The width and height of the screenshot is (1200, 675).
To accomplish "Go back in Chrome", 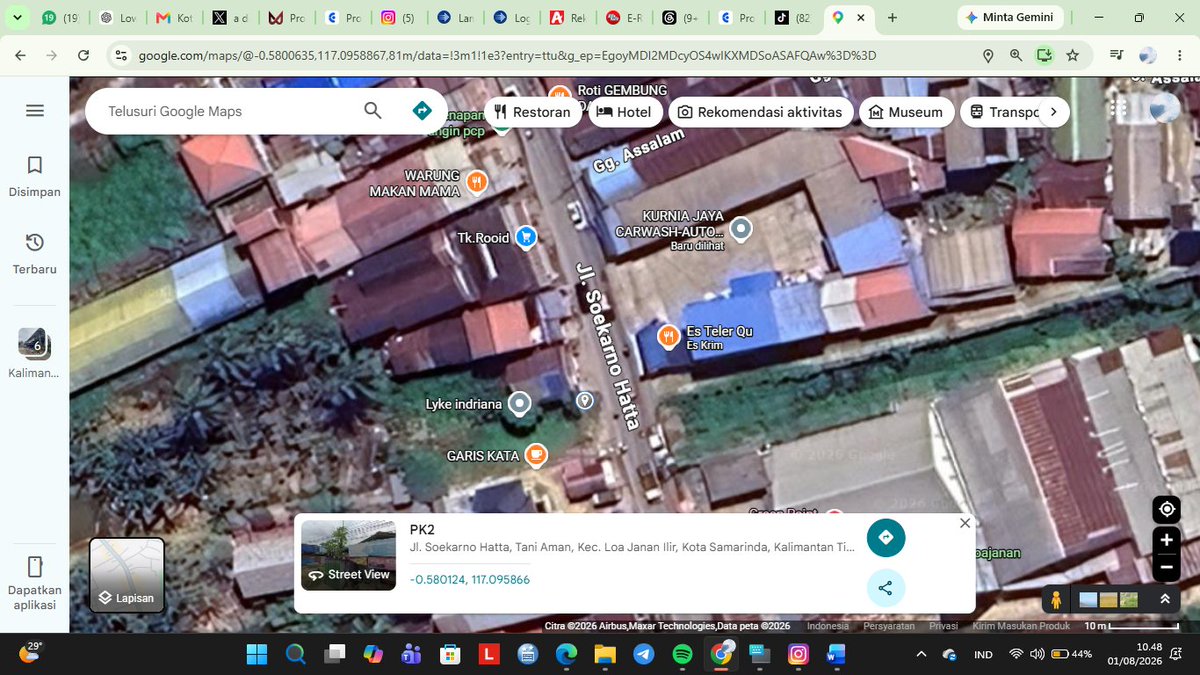I will pyautogui.click(x=21, y=56).
